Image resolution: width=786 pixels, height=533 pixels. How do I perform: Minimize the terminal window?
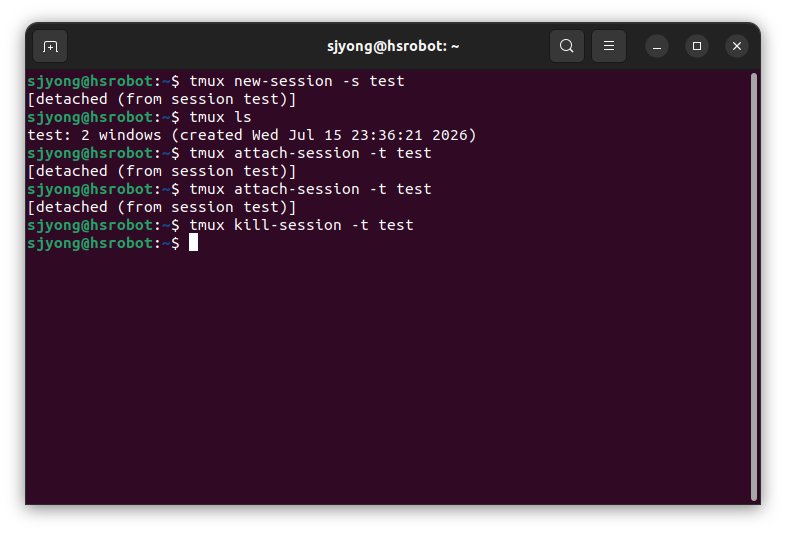tap(657, 47)
